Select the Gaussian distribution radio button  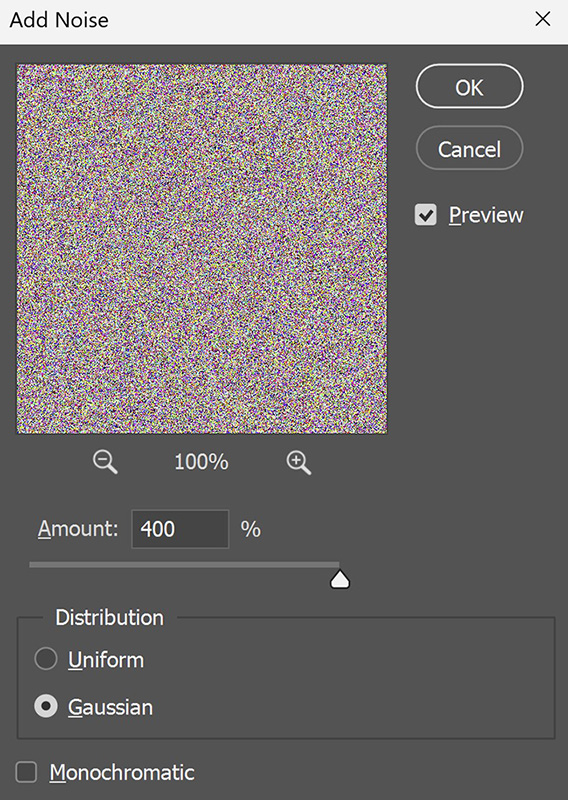pyautogui.click(x=45, y=706)
